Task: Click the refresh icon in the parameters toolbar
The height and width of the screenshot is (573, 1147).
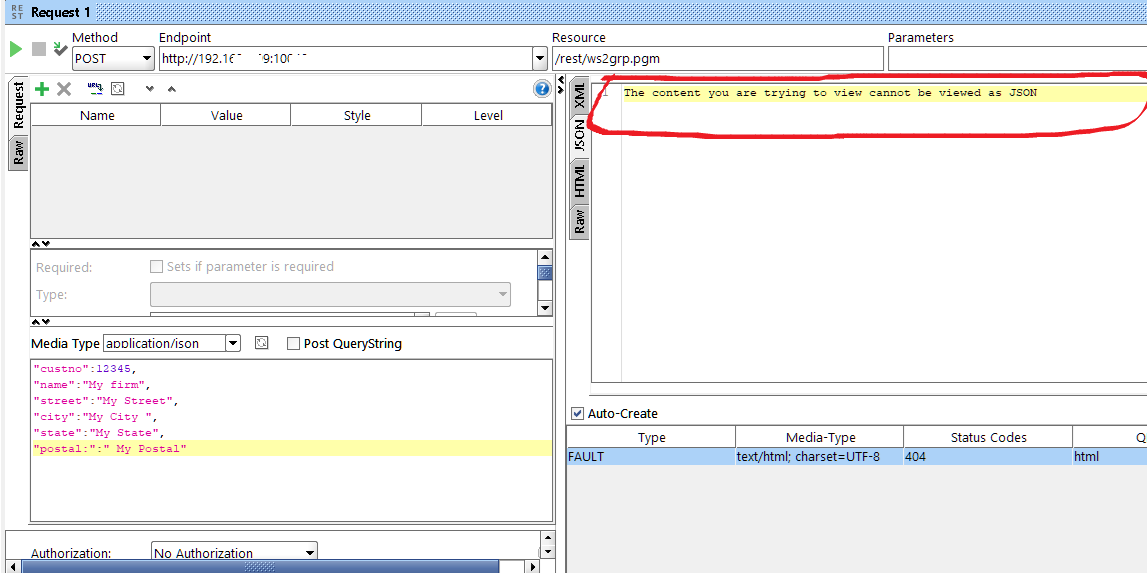Action: [x=117, y=89]
